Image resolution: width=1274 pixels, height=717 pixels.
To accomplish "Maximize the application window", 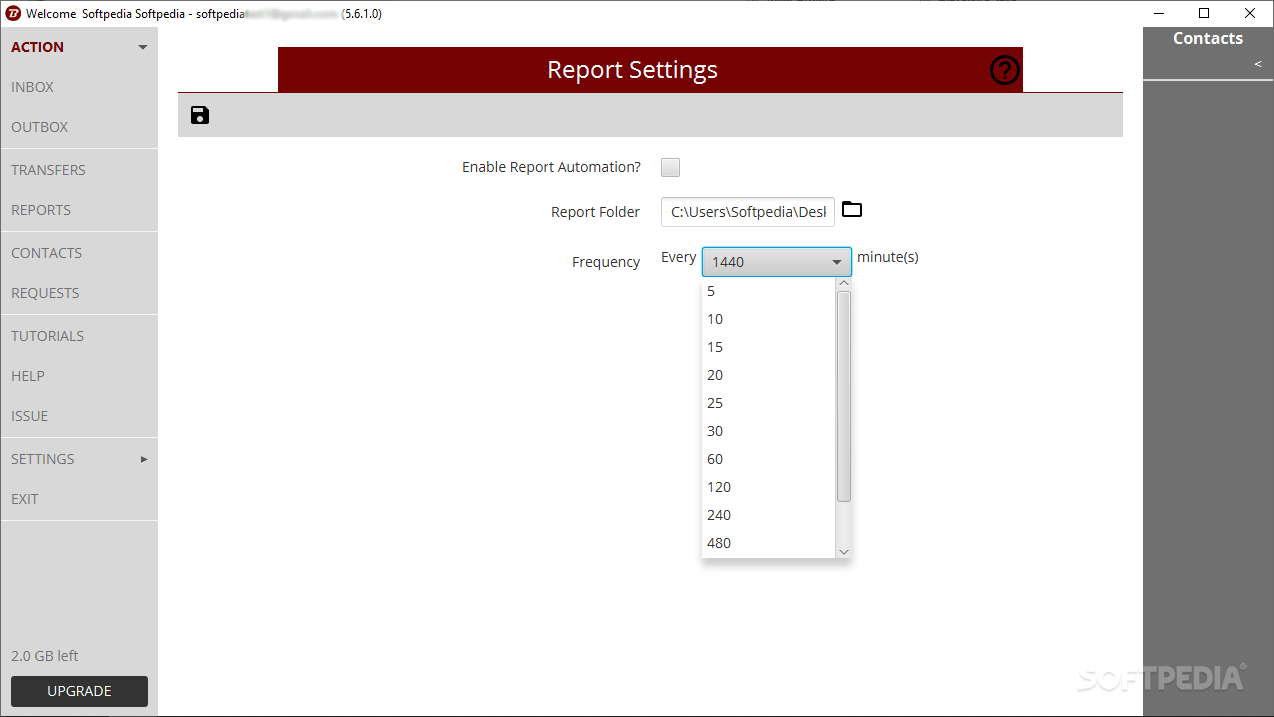I will click(1205, 14).
